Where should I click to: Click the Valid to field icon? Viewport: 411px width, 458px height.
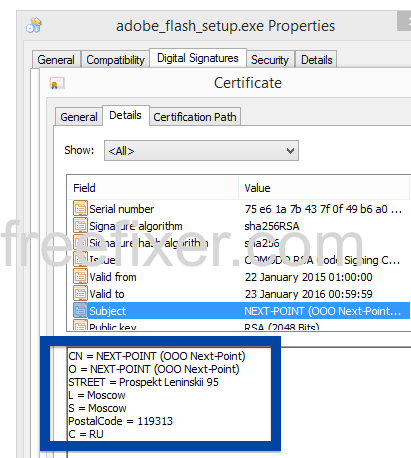pyautogui.click(x=80, y=294)
